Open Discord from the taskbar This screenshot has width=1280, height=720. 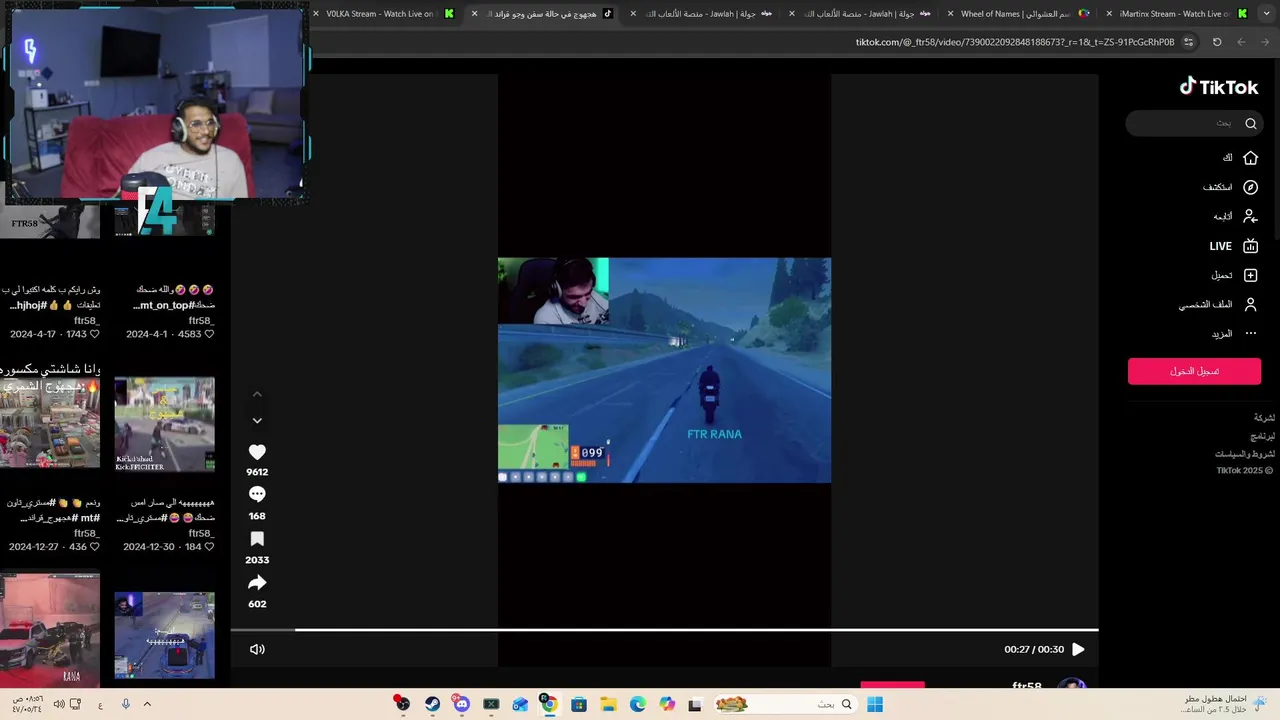(461, 705)
